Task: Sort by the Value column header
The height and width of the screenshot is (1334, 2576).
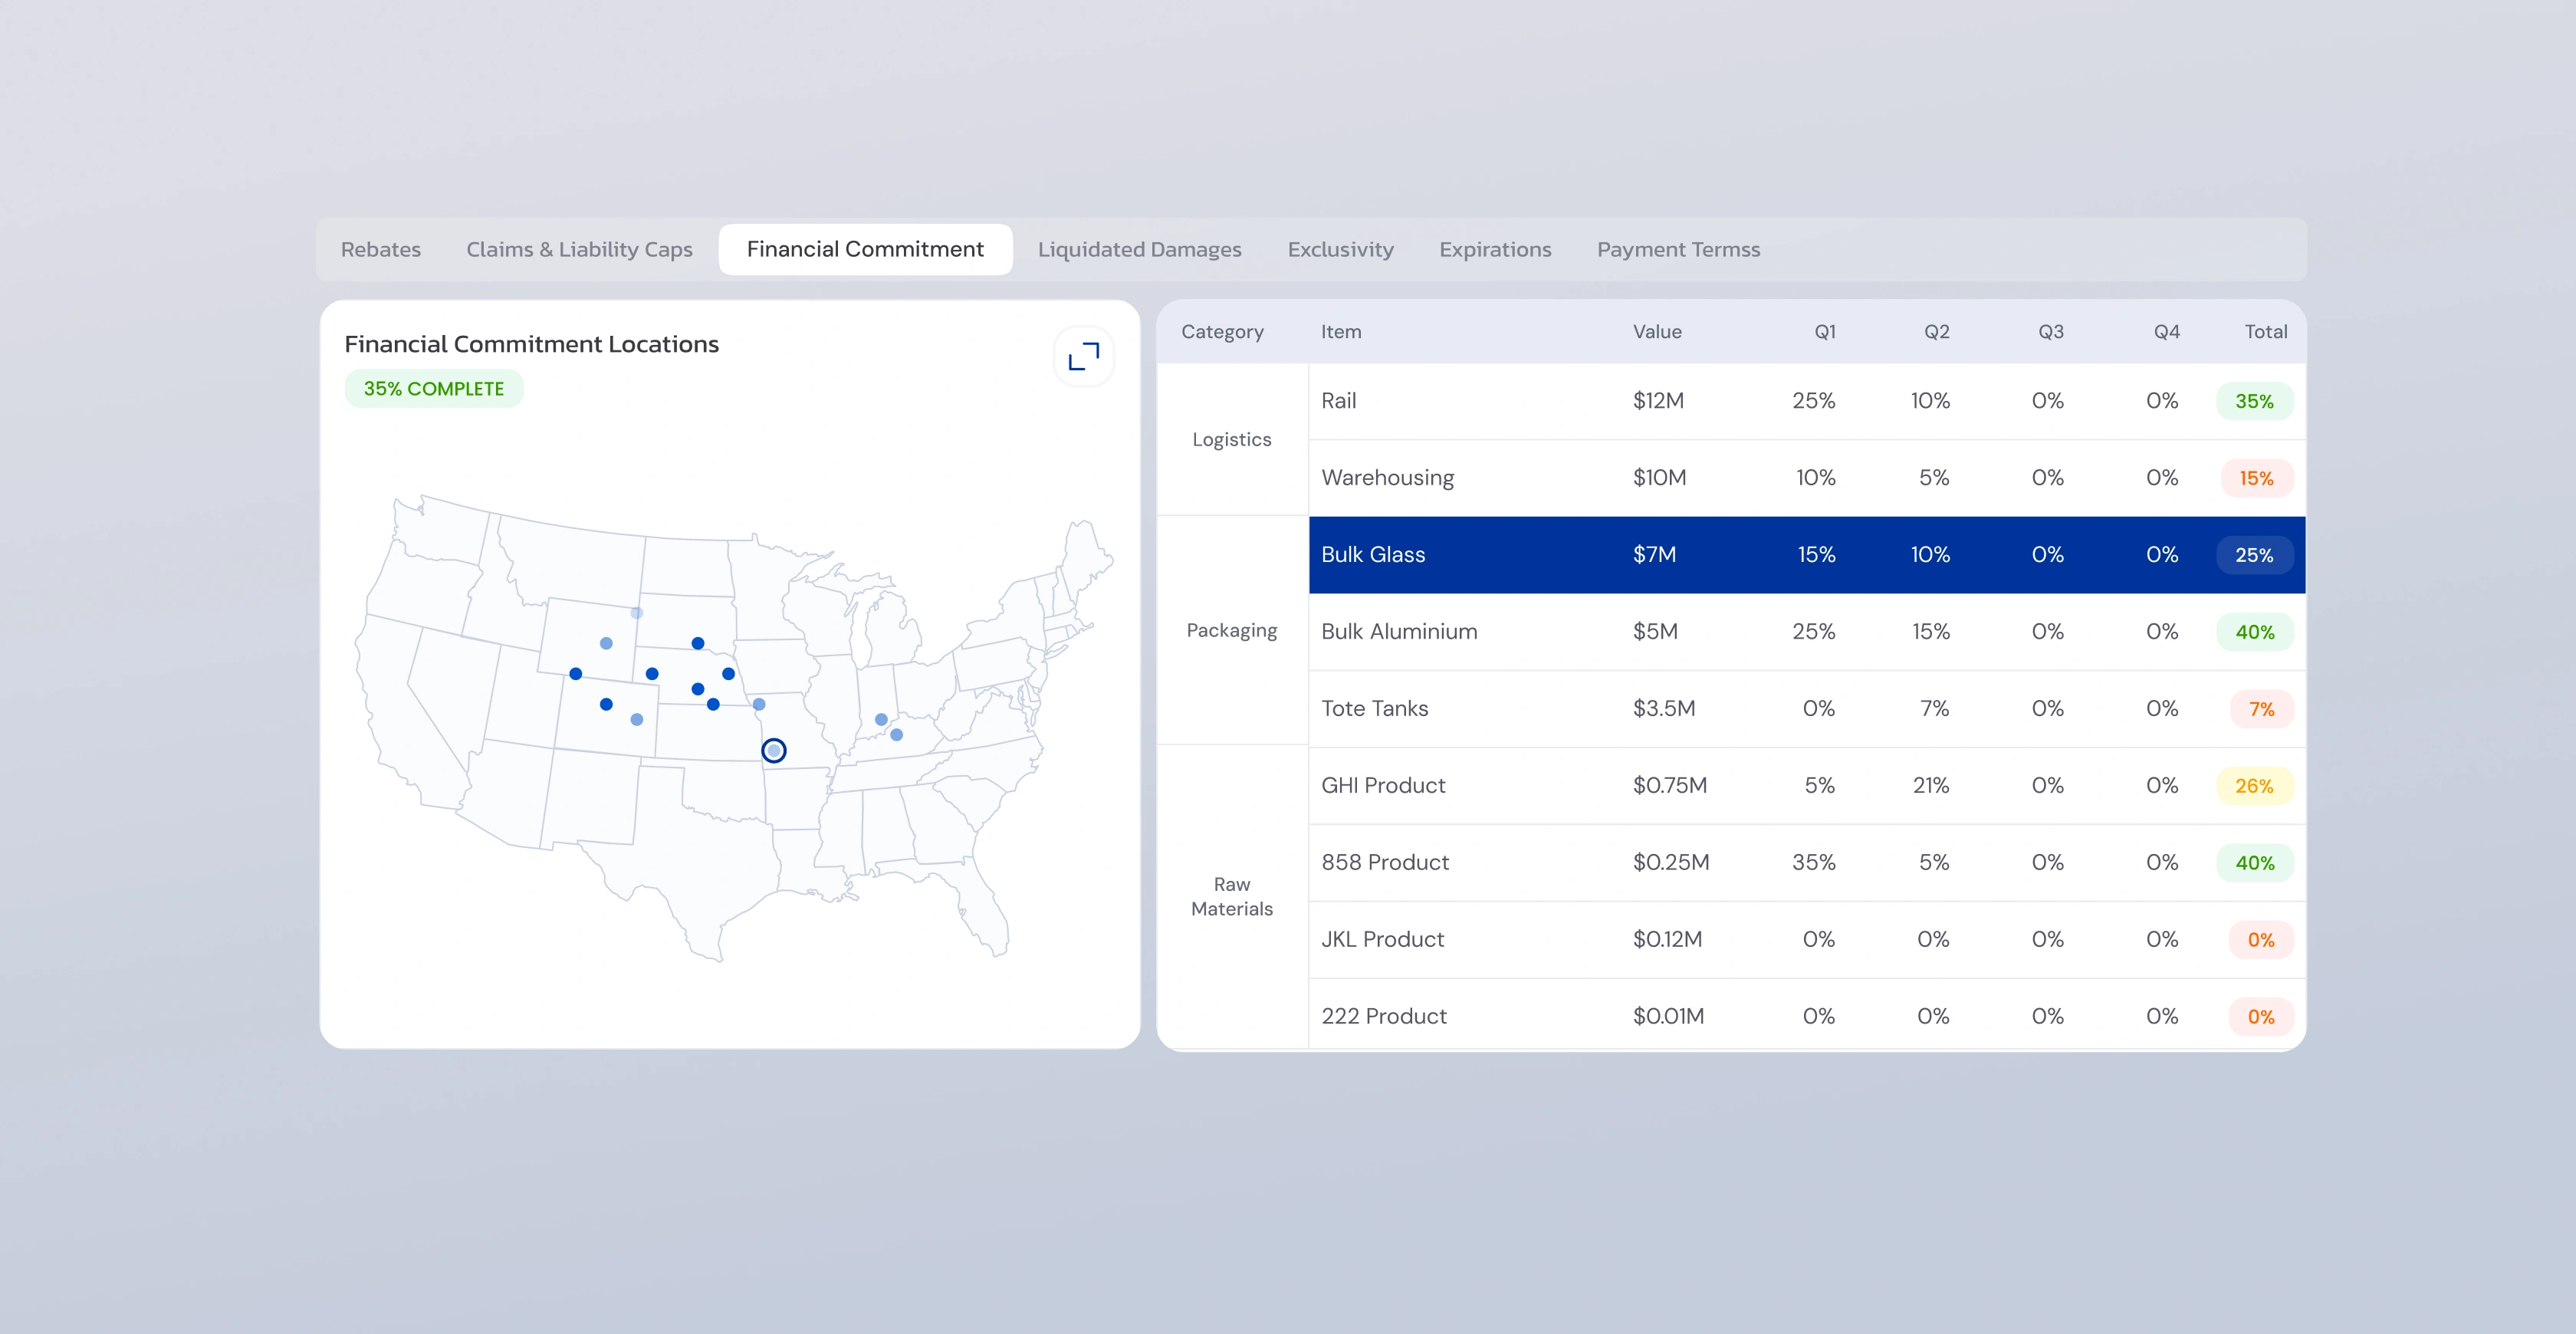Action: point(1657,332)
